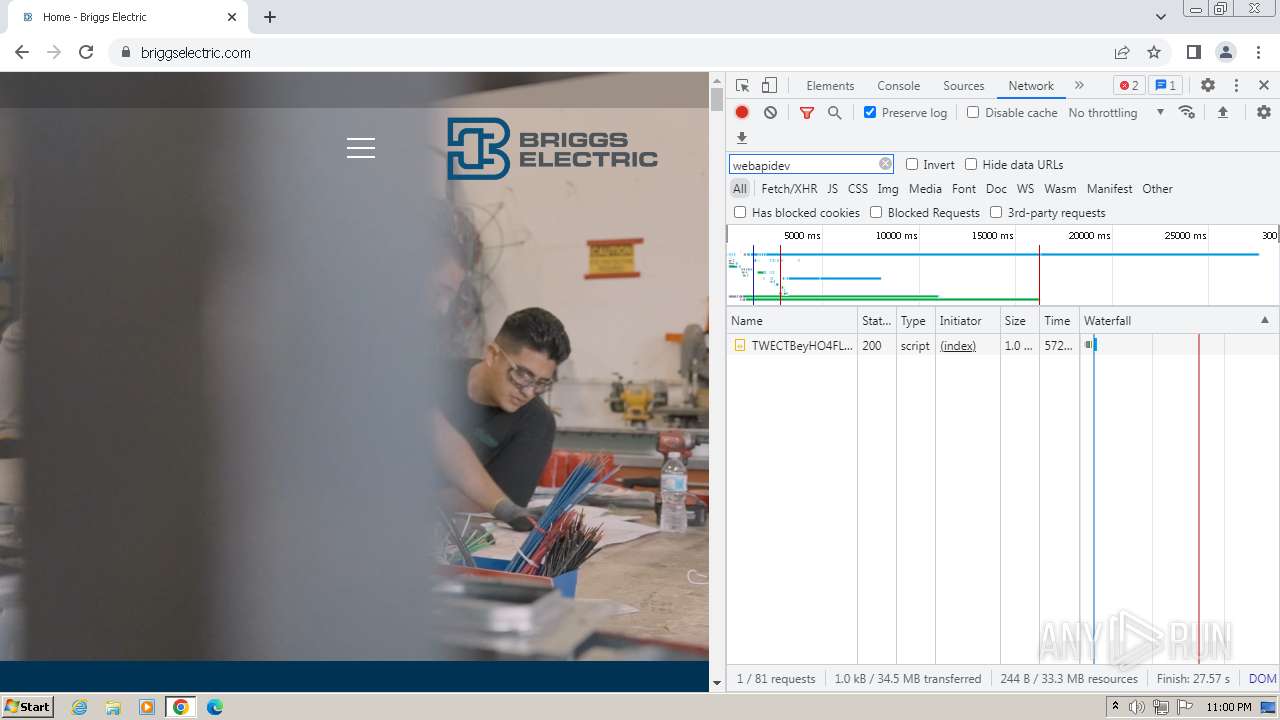1280x720 pixels.
Task: Stop recording network log red button
Action: pos(742,113)
